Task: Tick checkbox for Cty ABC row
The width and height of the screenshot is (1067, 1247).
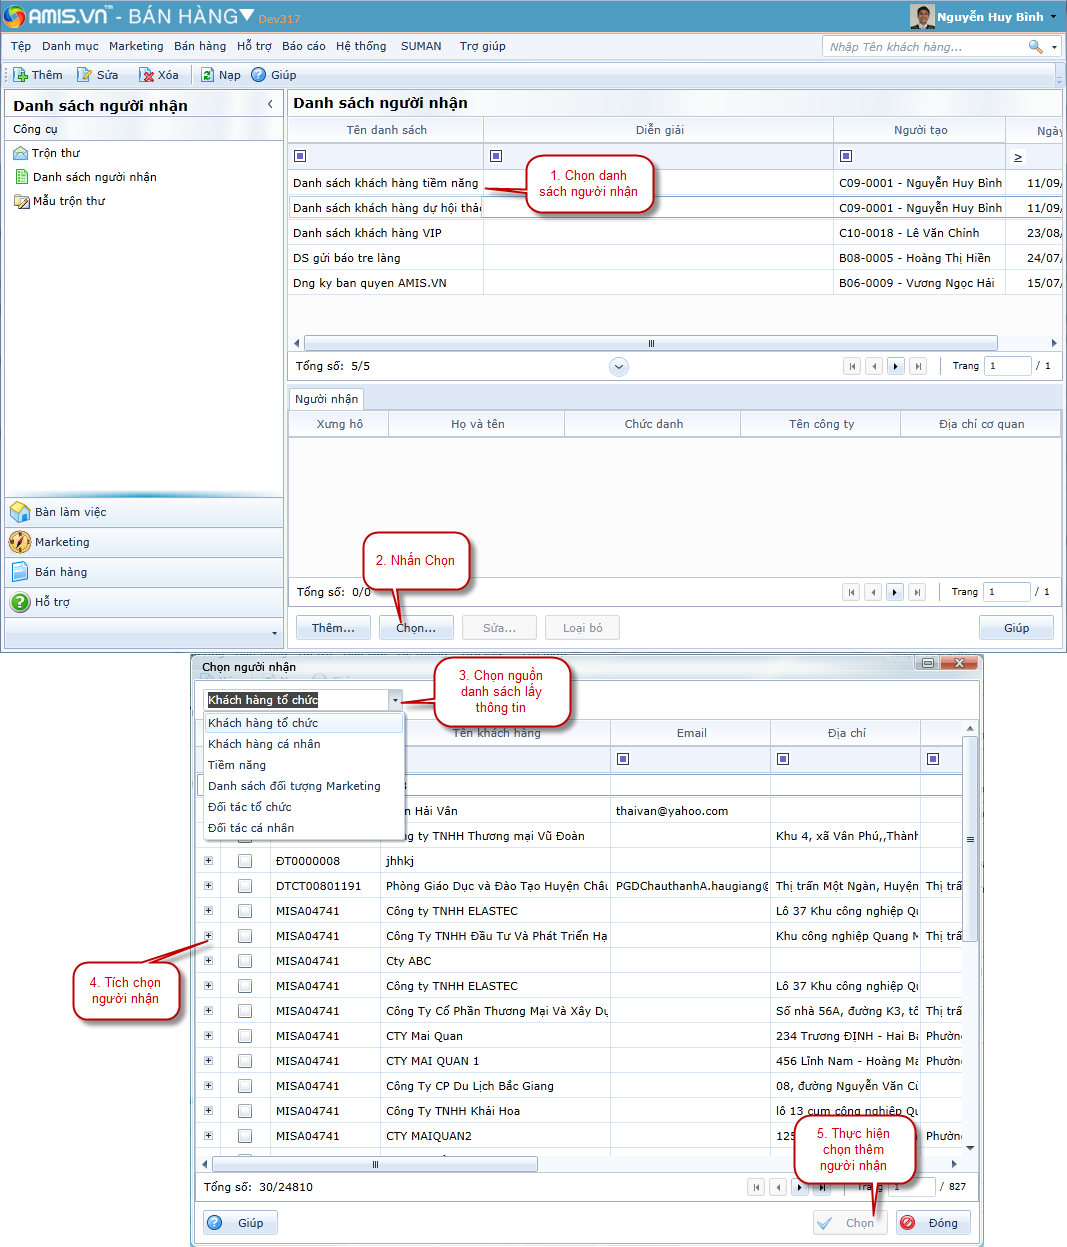Action: 245,961
